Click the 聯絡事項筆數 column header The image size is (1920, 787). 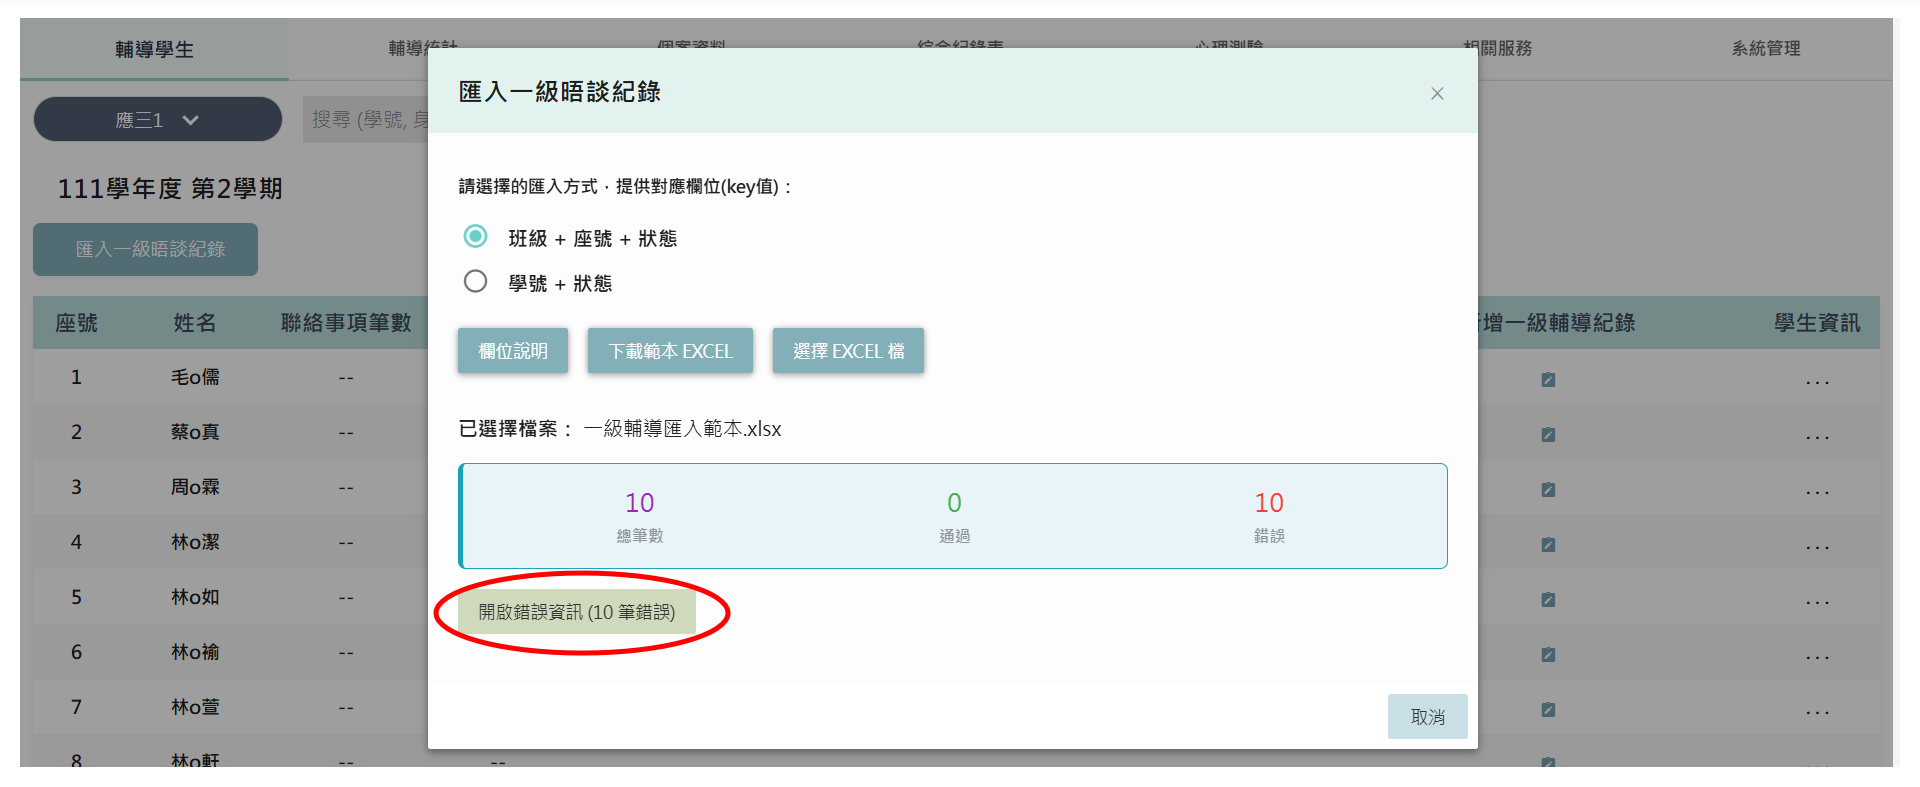[346, 323]
